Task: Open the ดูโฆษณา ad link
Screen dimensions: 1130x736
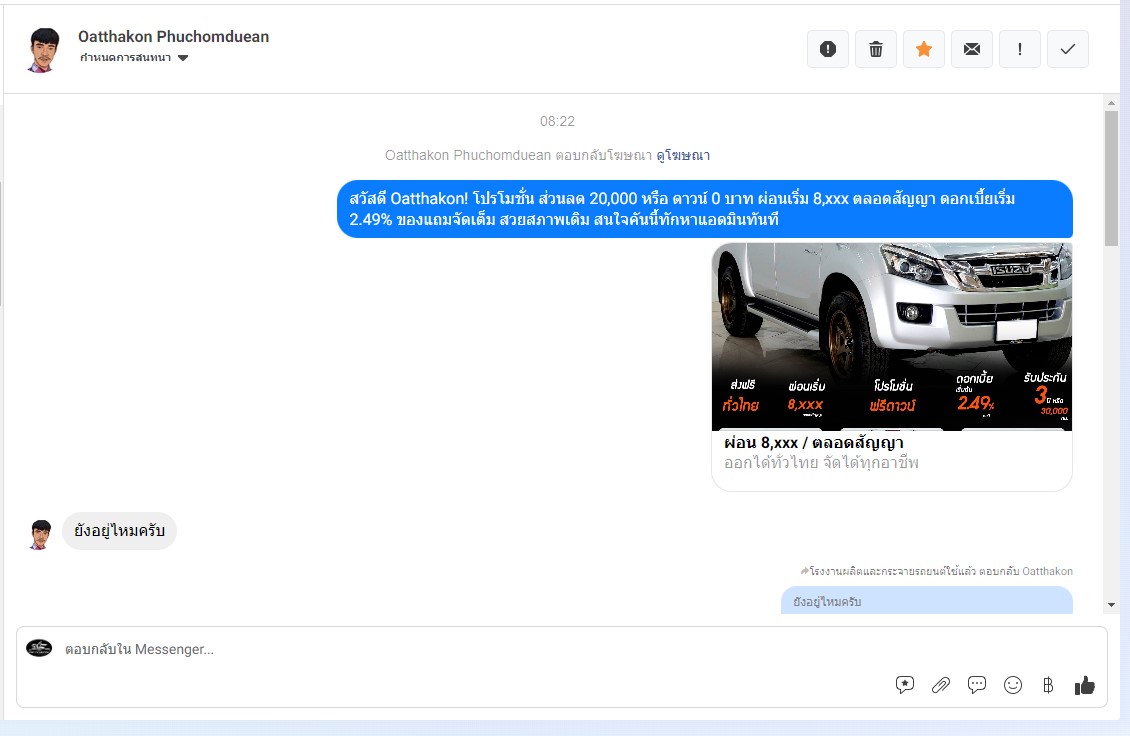Action: click(x=683, y=155)
